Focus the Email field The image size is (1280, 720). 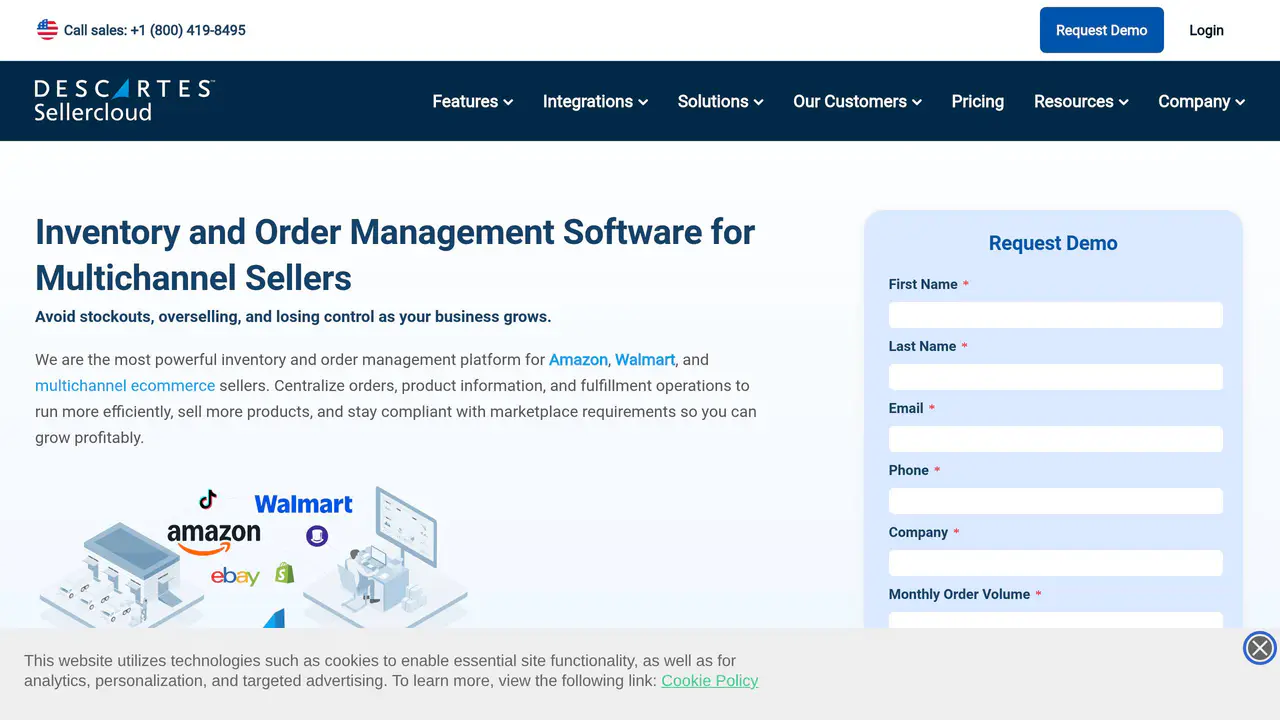1056,439
